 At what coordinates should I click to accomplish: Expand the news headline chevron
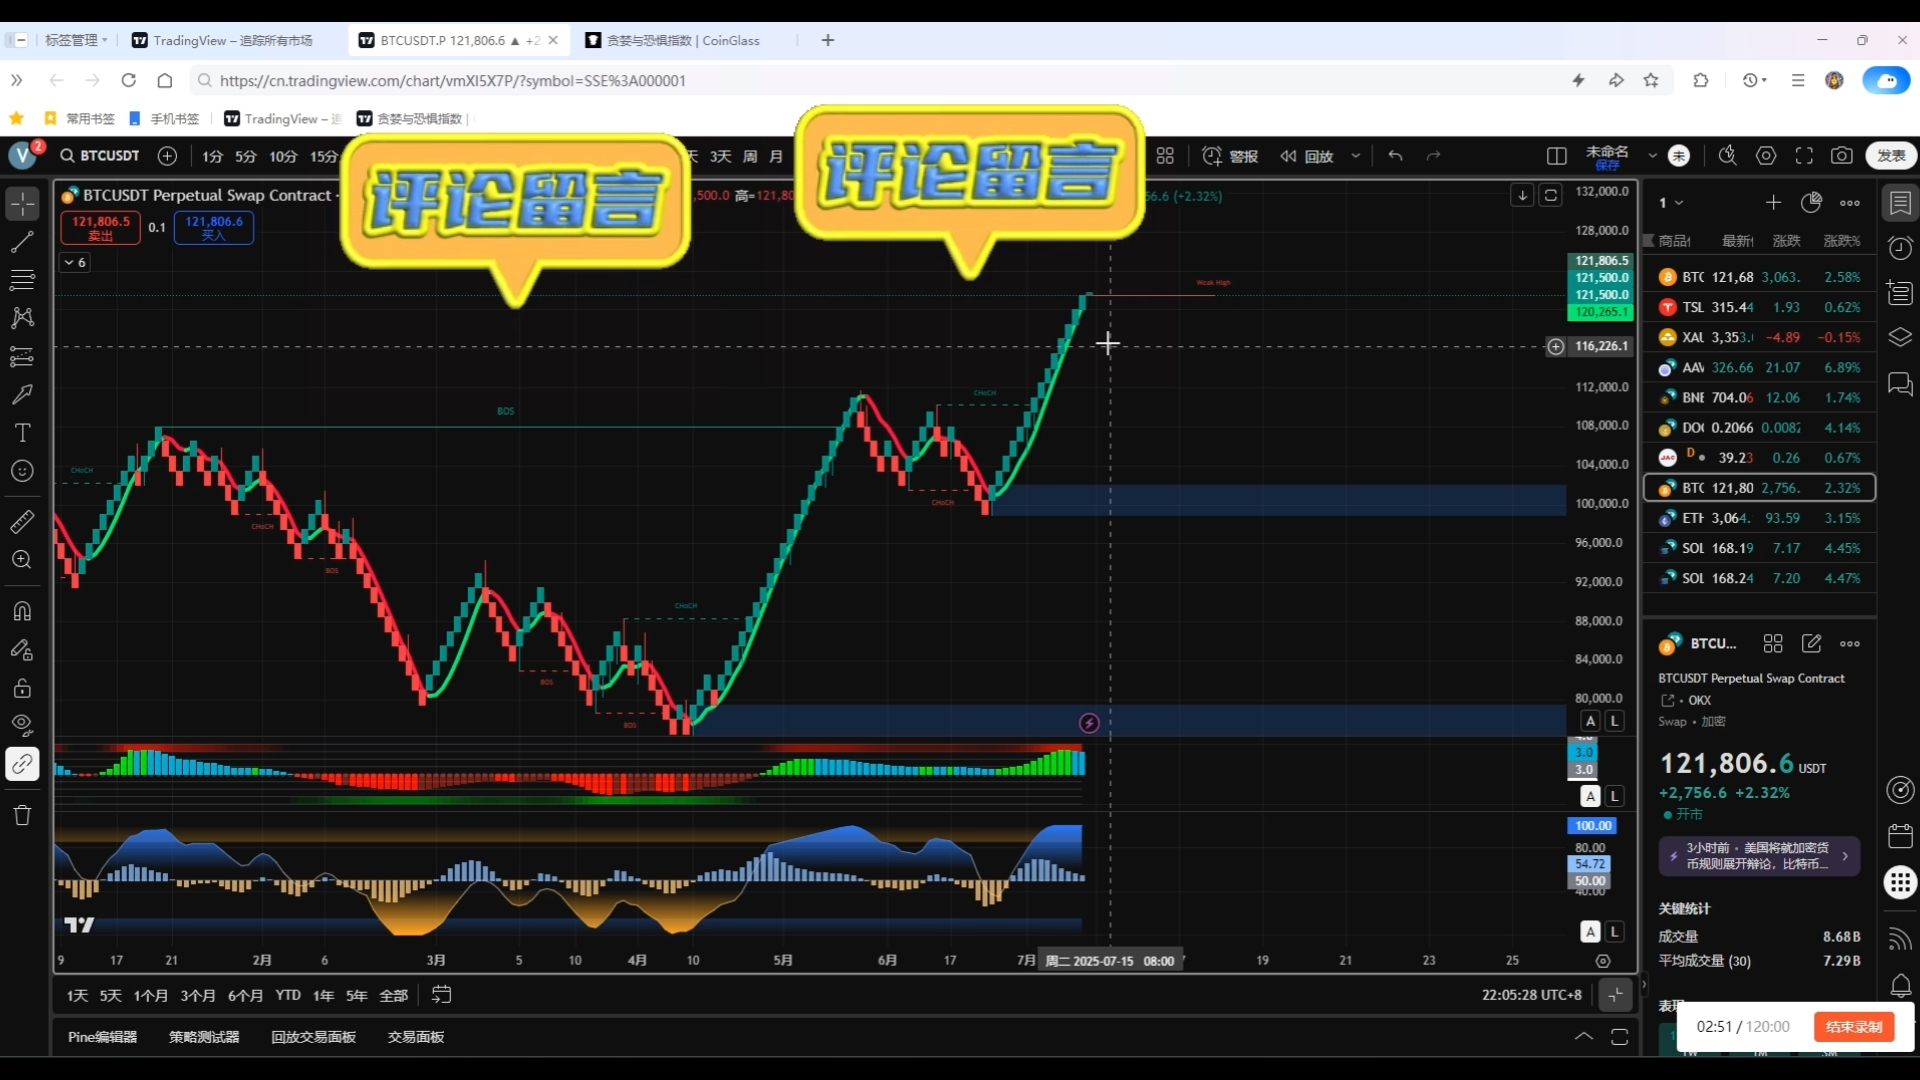pyautogui.click(x=1845, y=856)
